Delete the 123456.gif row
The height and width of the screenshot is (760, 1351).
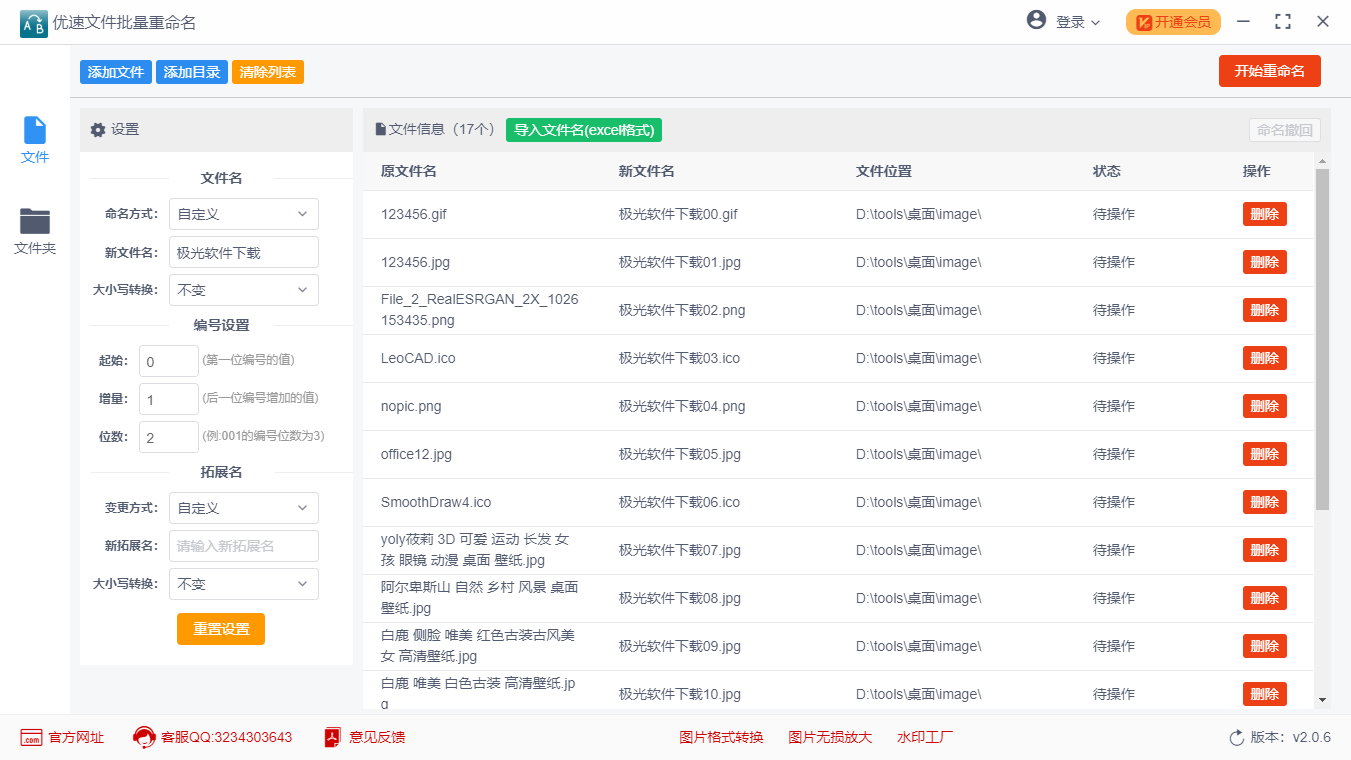click(x=1265, y=214)
